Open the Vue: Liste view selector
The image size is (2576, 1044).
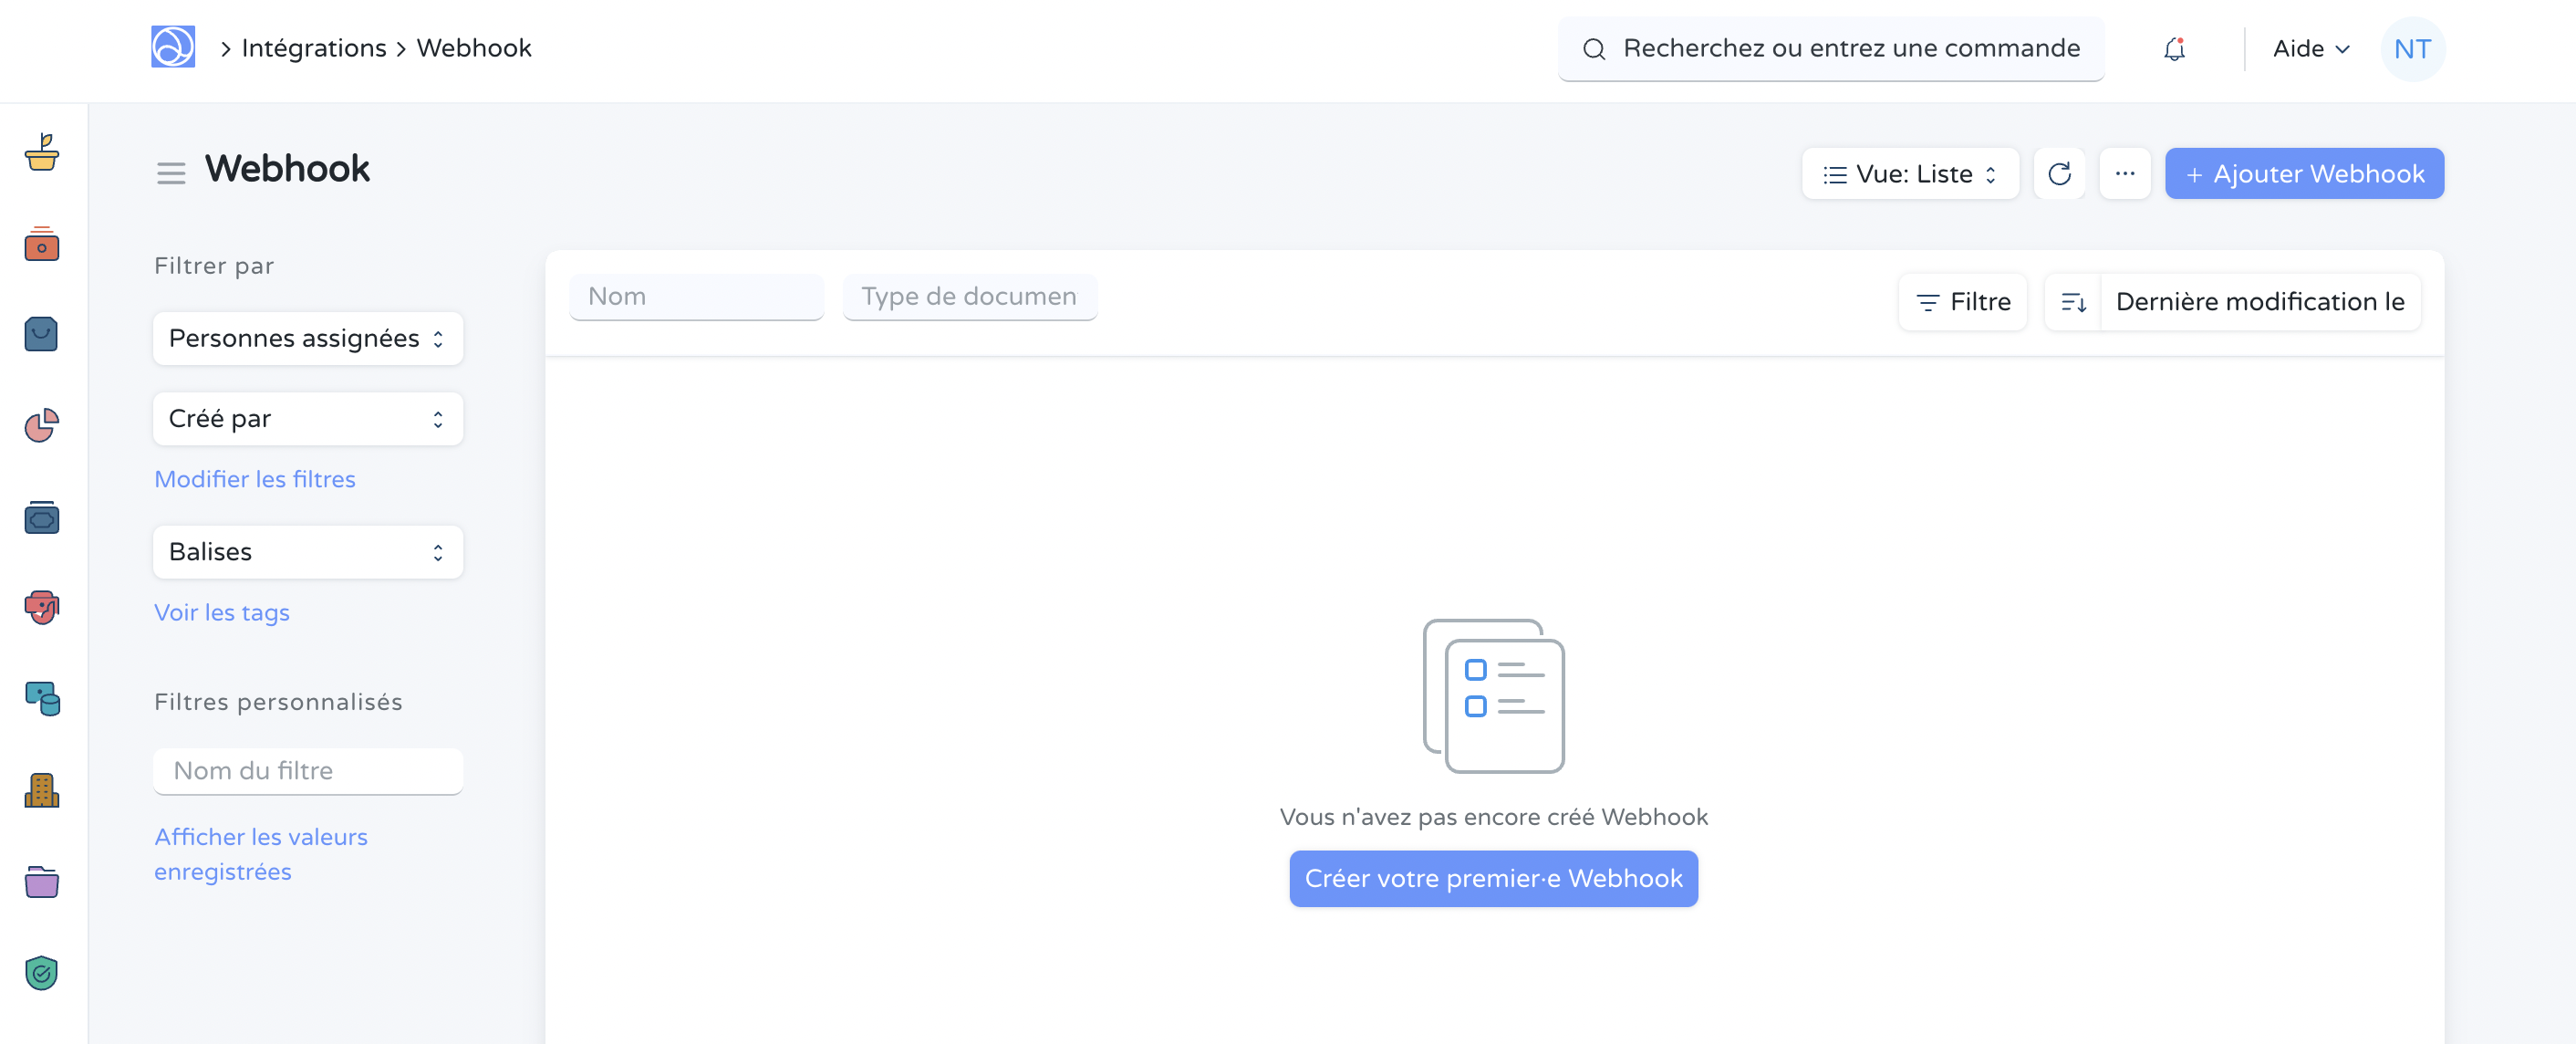click(x=1909, y=173)
